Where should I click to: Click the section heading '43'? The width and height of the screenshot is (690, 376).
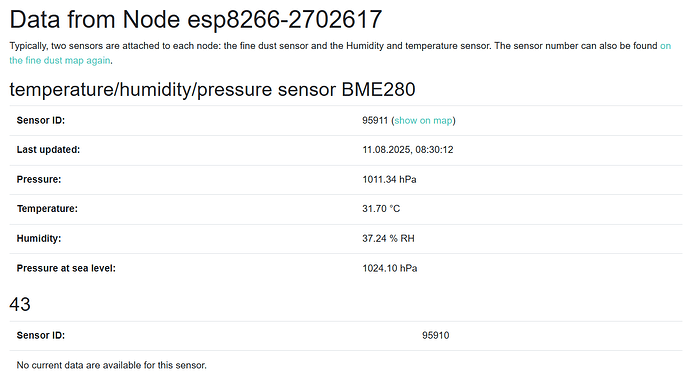coord(20,304)
